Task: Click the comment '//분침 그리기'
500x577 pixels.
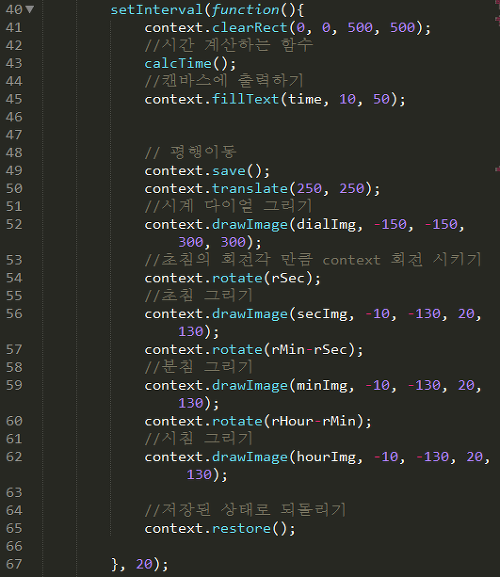Action: click(x=199, y=367)
